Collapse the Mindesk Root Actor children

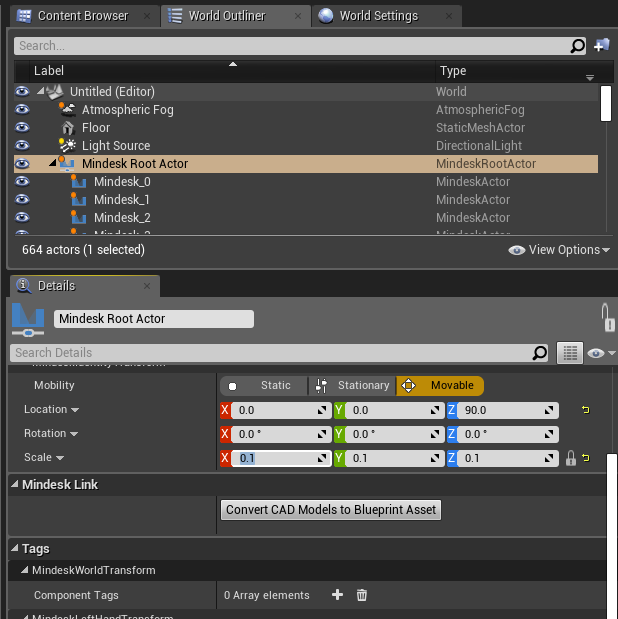tap(53, 162)
